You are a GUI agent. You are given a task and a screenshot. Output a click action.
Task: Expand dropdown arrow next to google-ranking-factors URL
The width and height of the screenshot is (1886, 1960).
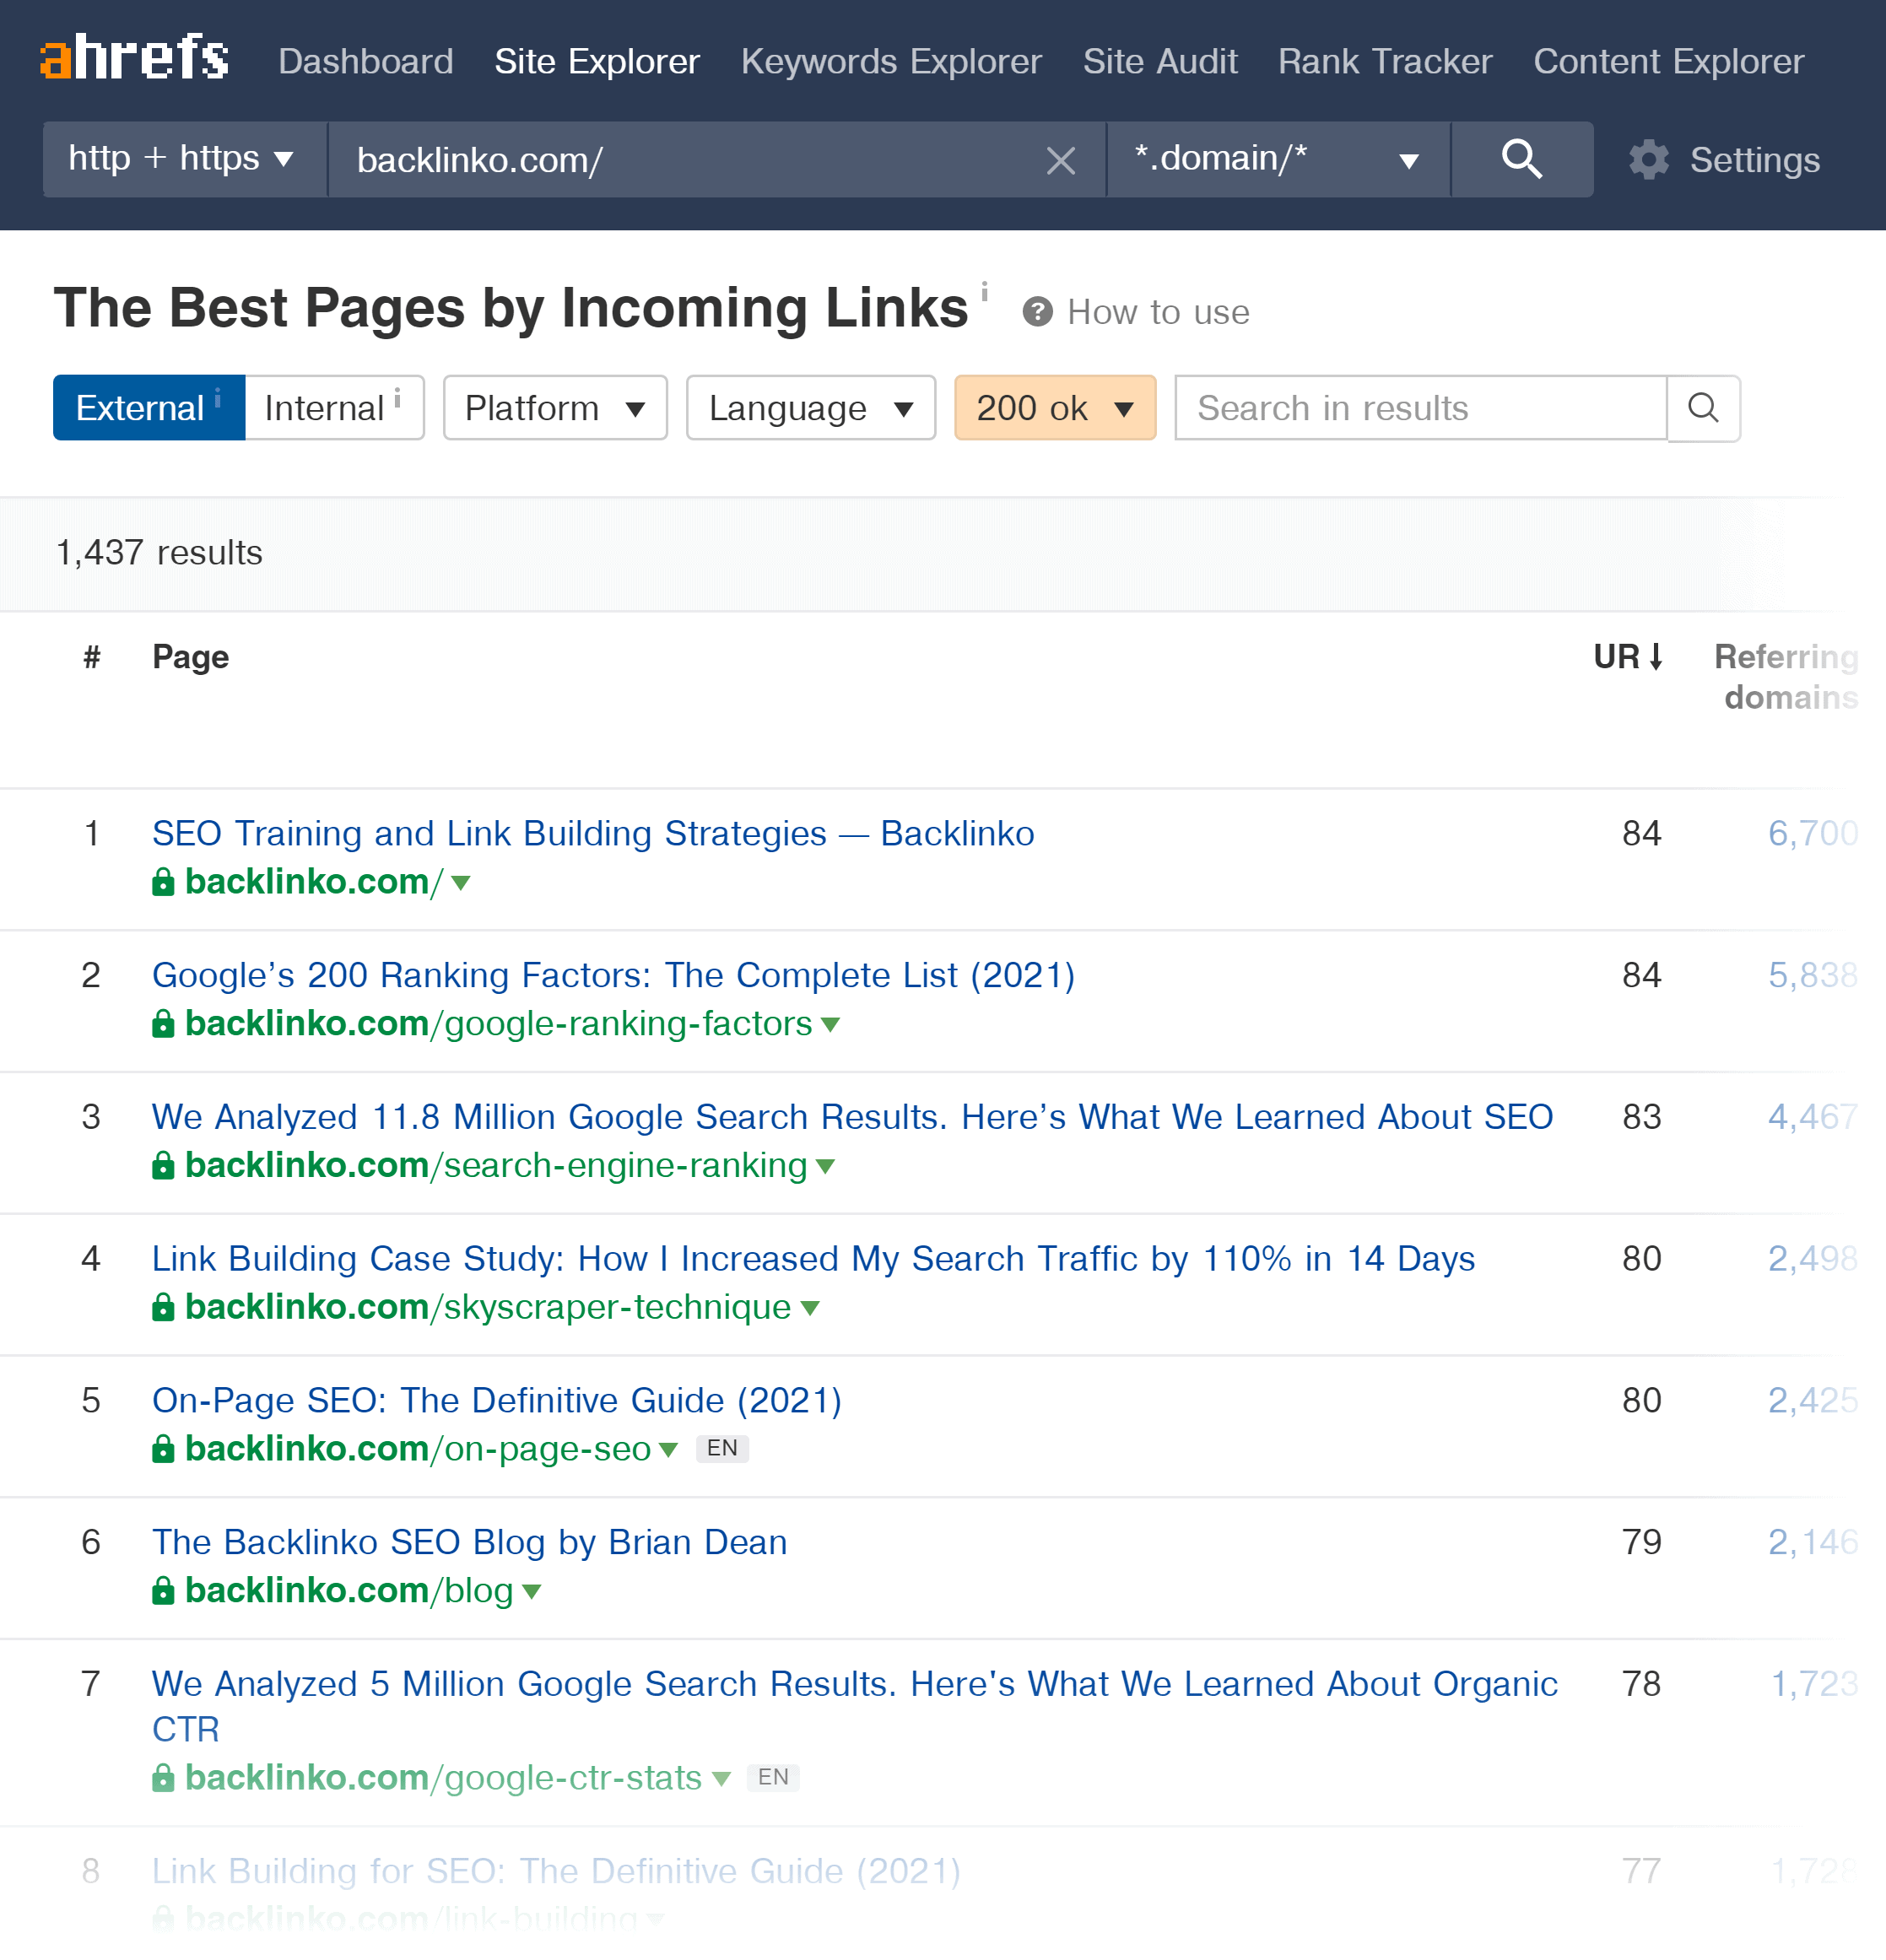coord(830,1025)
